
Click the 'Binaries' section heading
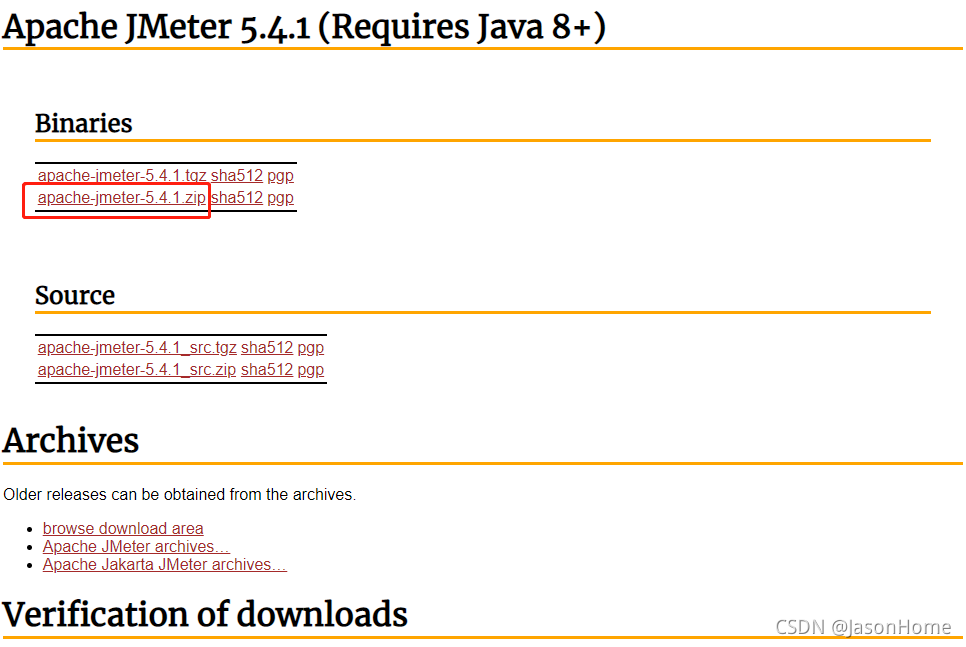84,123
